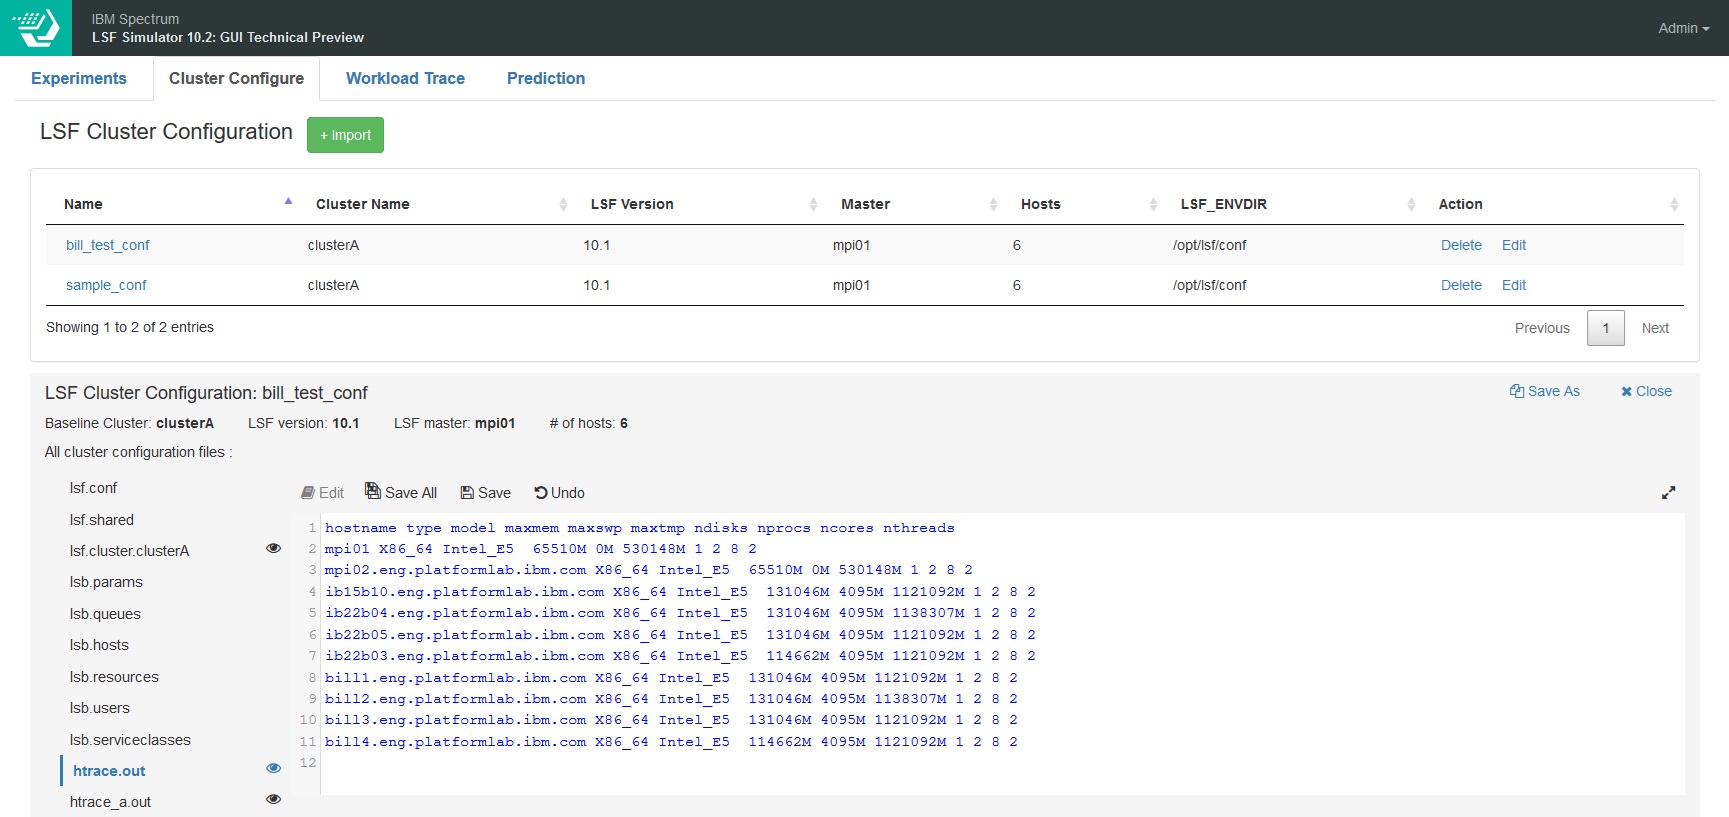Edit the bill_test_conf entry
The width and height of the screenshot is (1729, 817).
click(x=1514, y=245)
